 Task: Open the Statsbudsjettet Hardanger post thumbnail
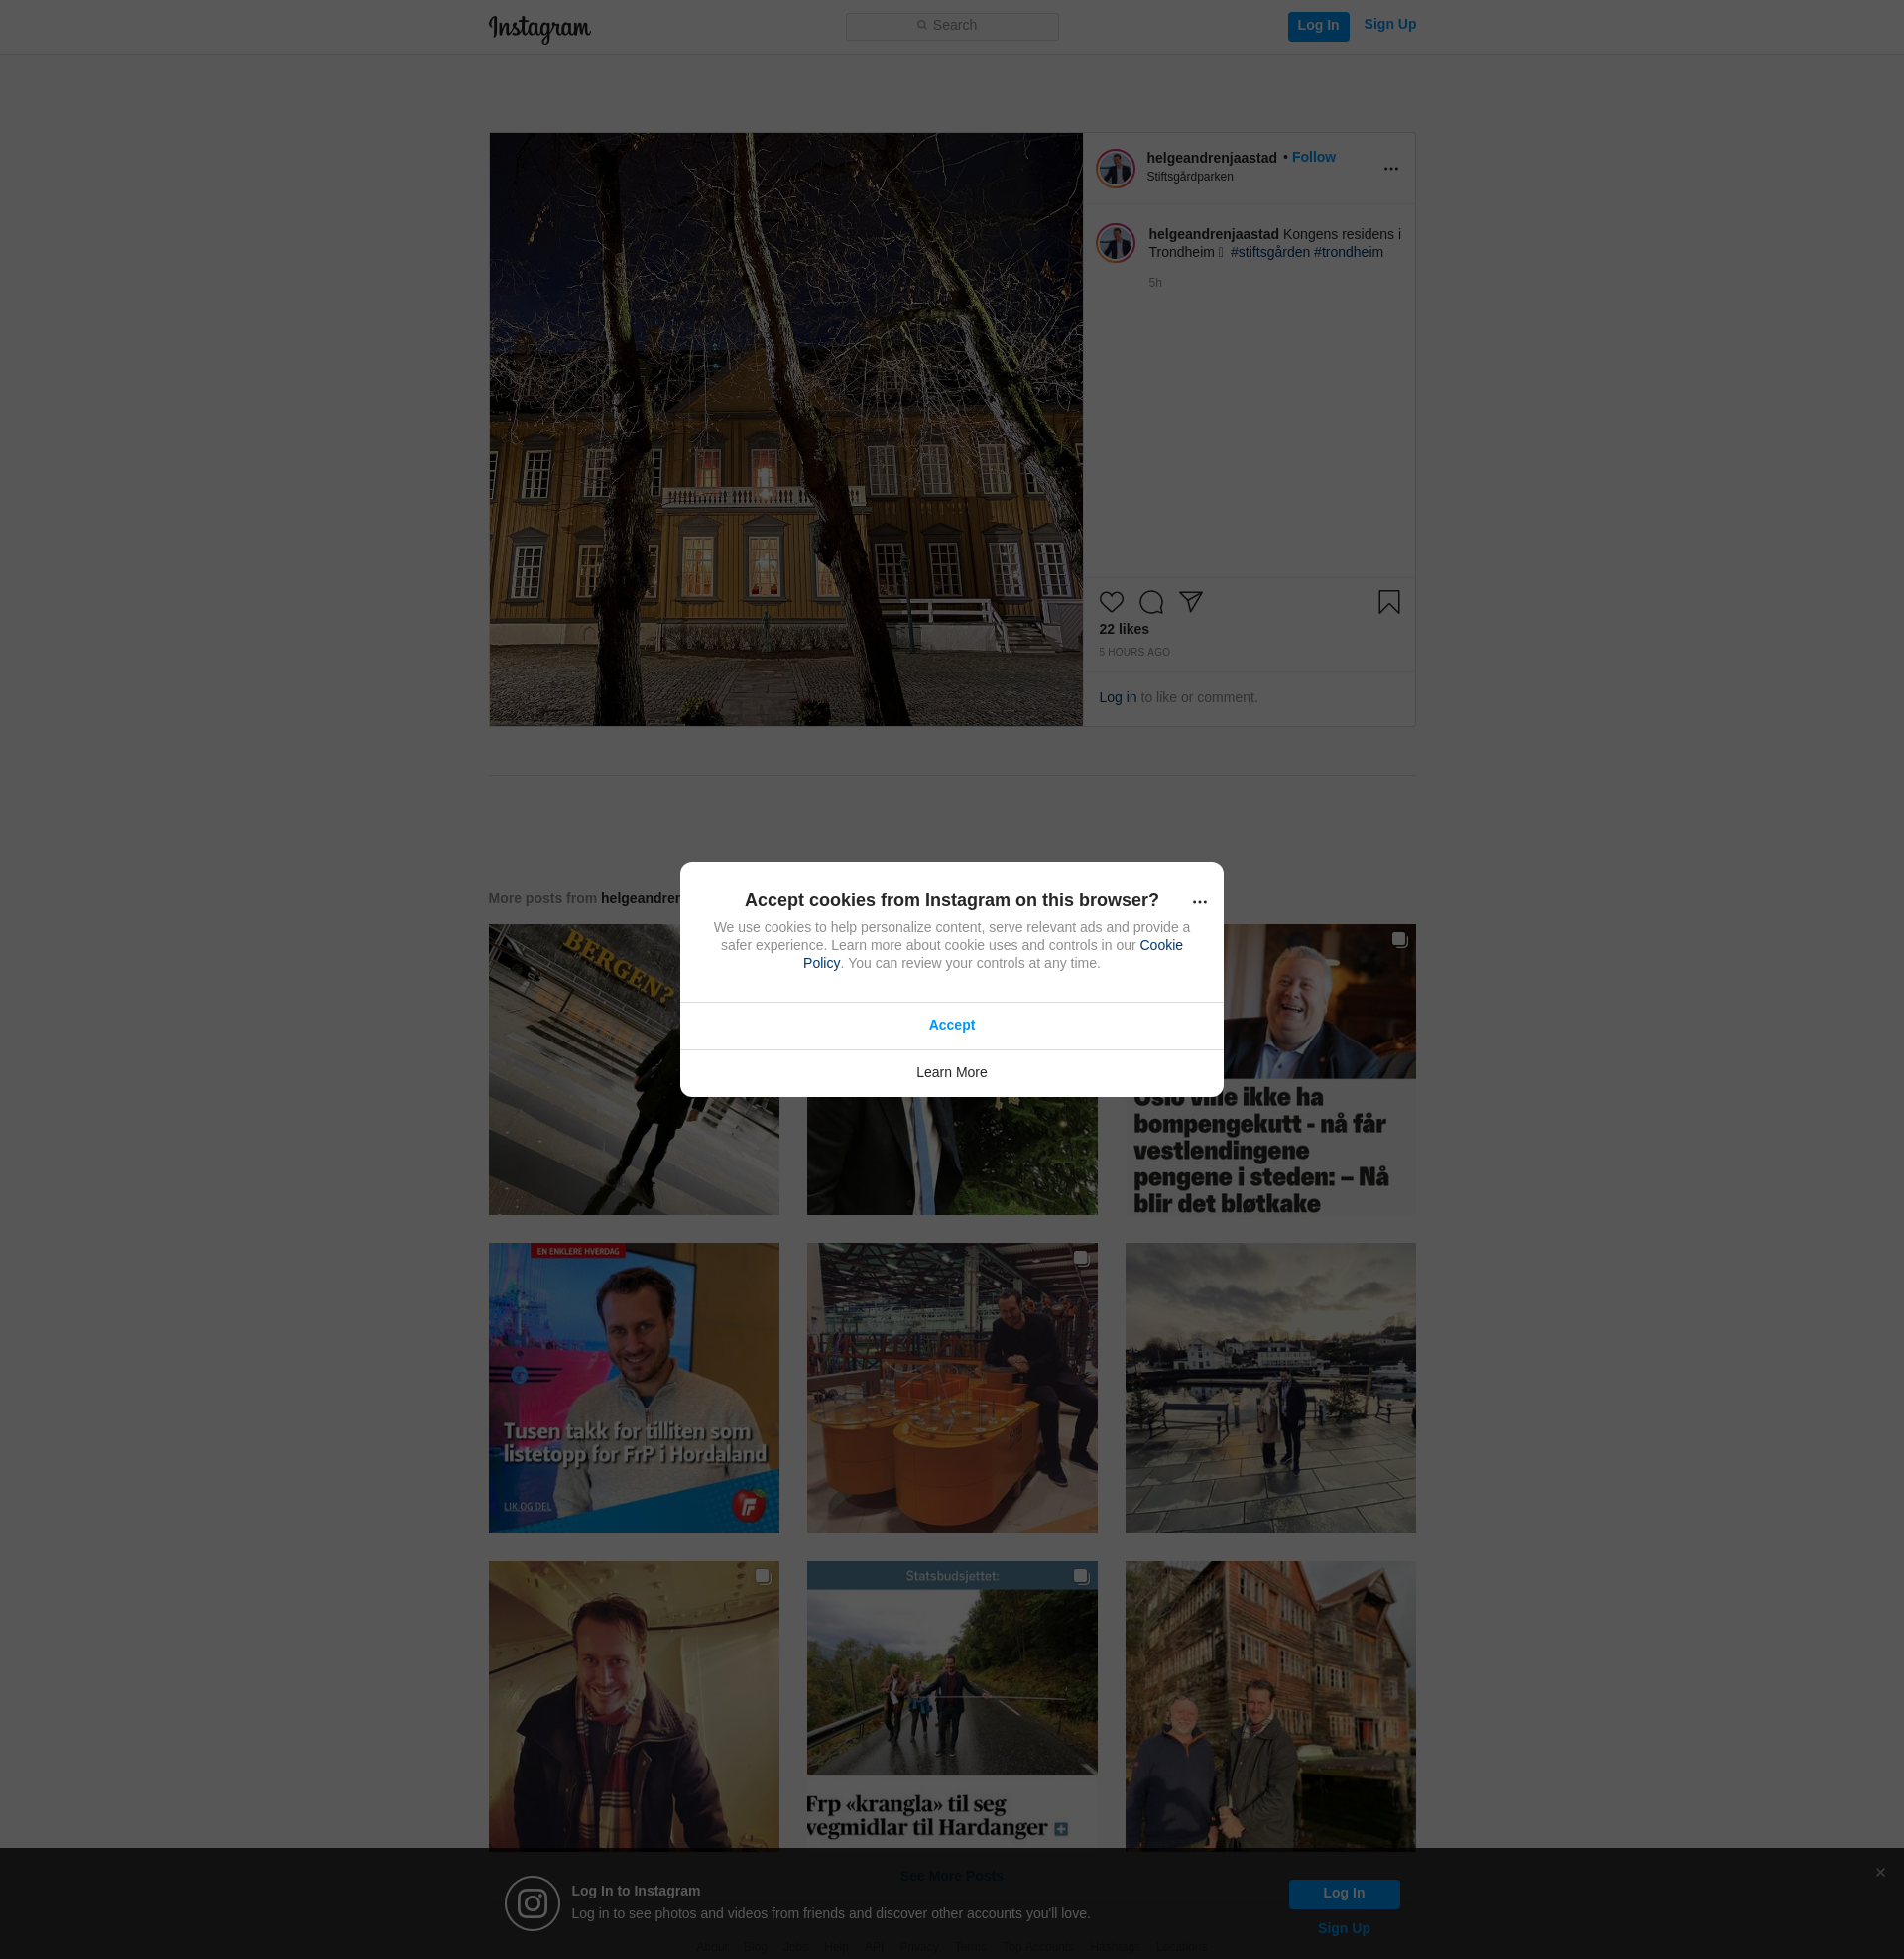[951, 1705]
